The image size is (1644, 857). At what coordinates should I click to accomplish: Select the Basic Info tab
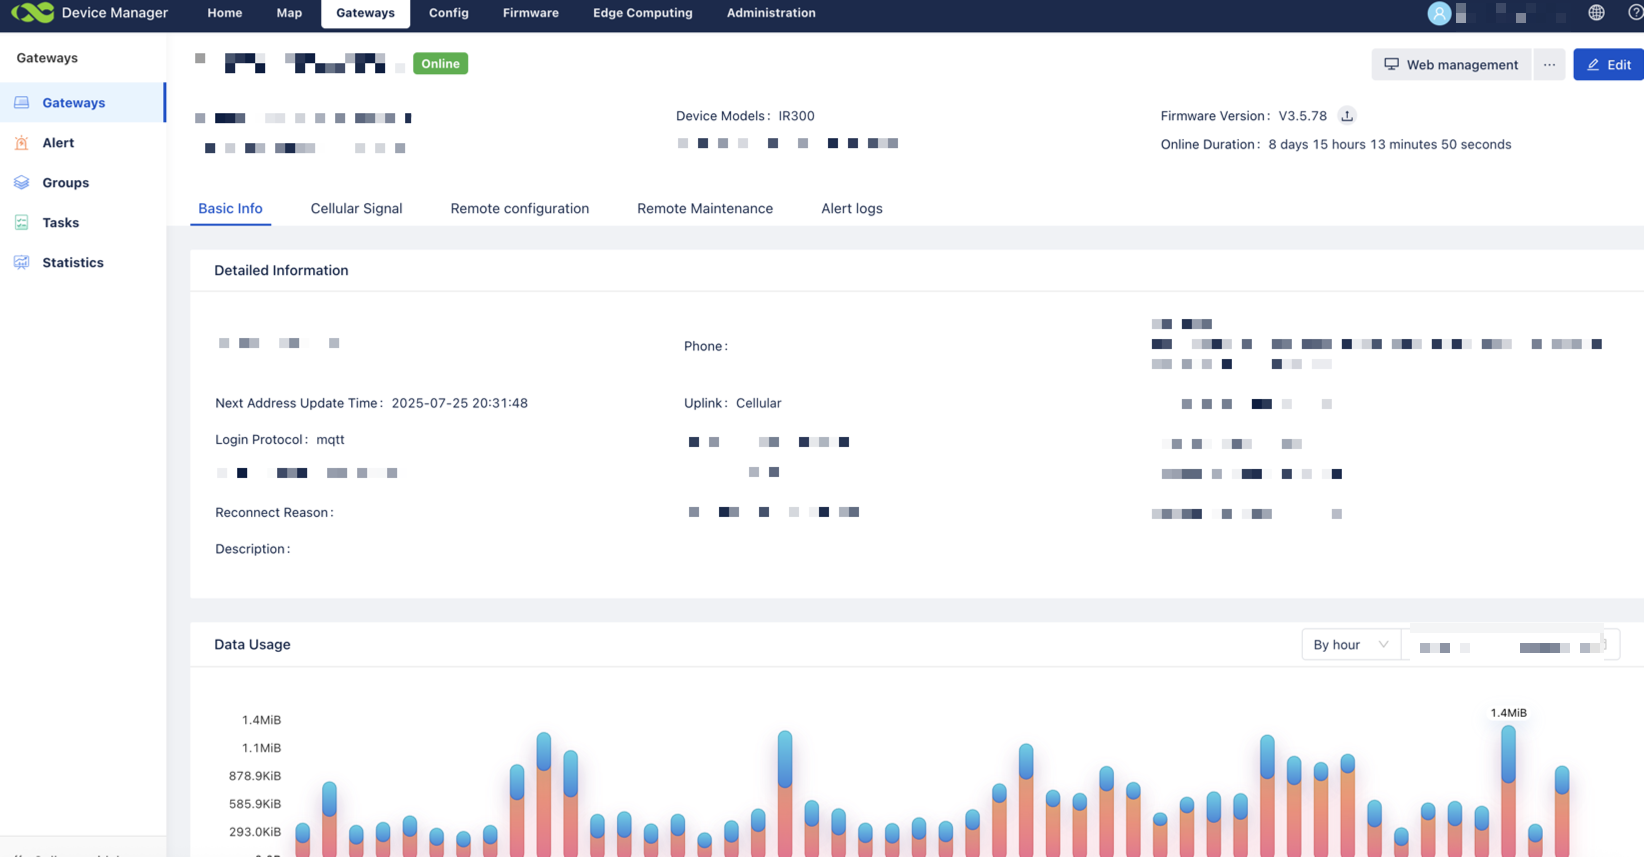pyautogui.click(x=230, y=208)
